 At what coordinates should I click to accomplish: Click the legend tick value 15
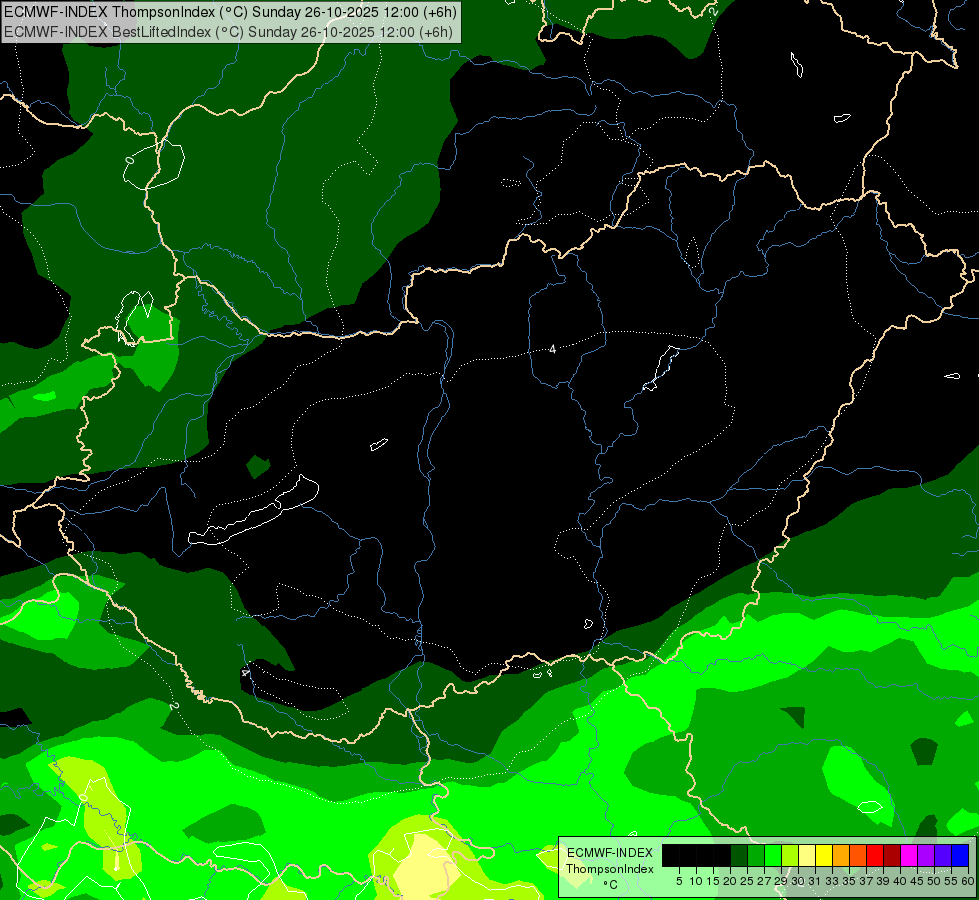pos(713,881)
